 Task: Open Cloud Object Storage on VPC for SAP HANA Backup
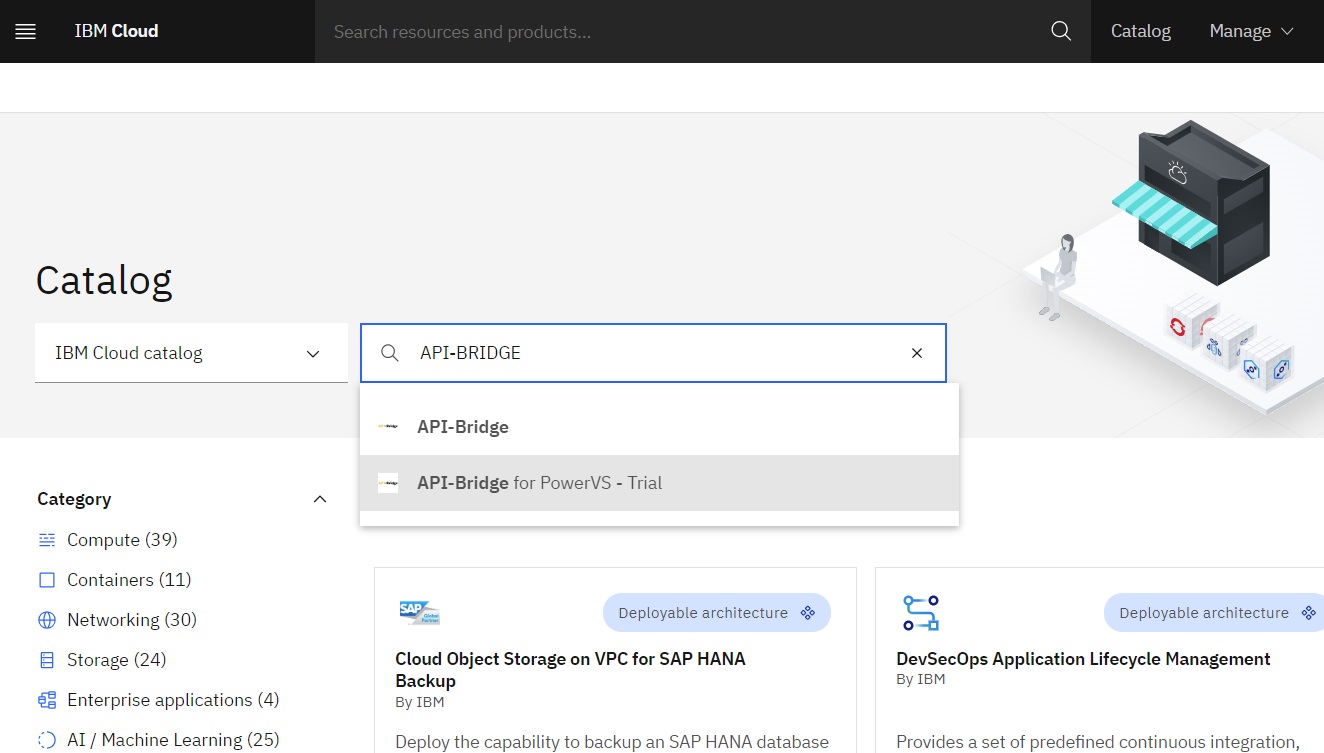point(570,670)
